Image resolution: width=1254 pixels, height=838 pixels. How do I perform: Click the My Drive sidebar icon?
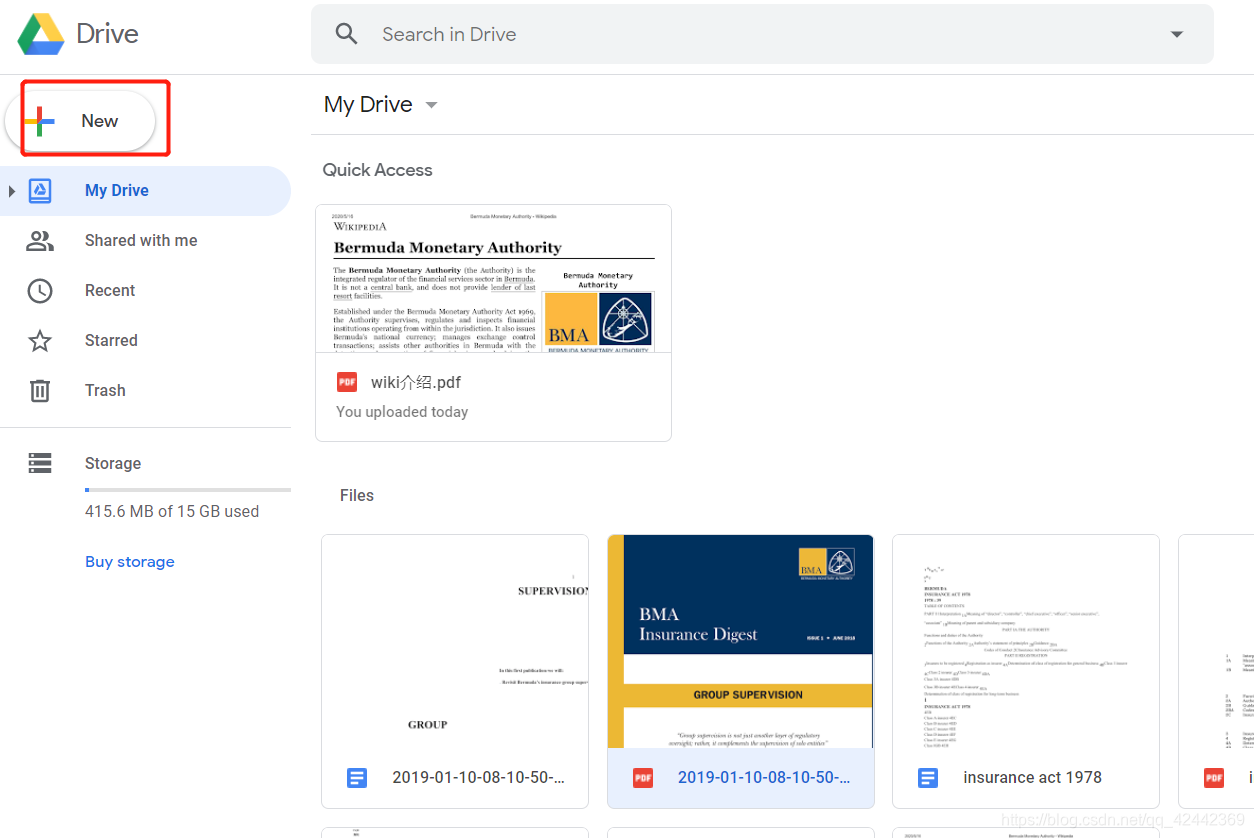40,191
